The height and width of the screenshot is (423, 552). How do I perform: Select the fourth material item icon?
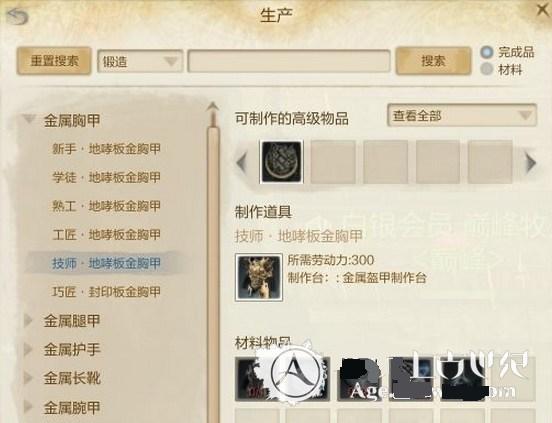(x=411, y=379)
